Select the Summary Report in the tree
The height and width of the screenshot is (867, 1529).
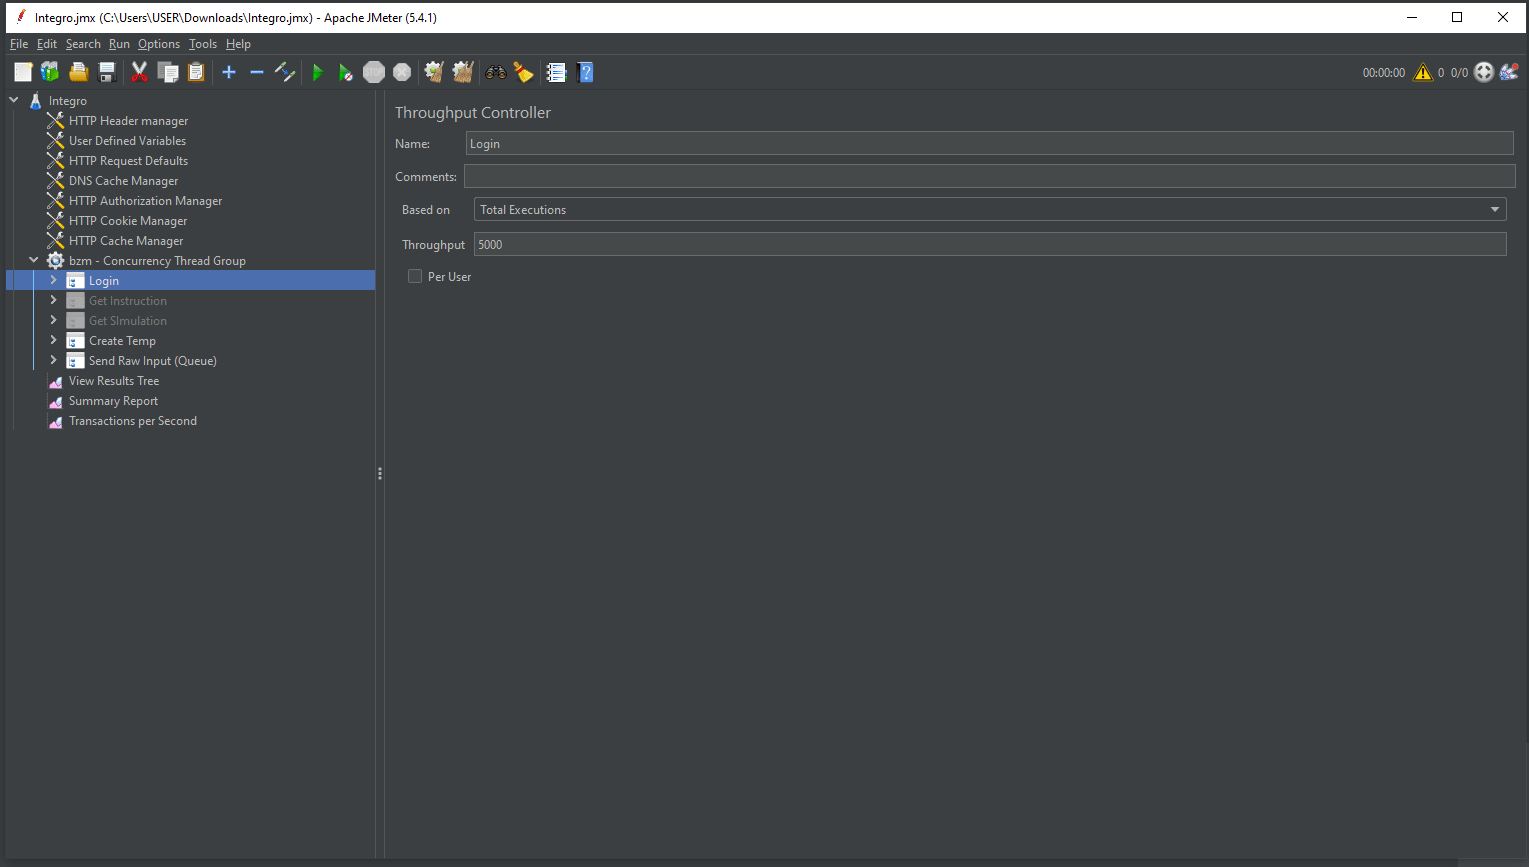pos(113,400)
